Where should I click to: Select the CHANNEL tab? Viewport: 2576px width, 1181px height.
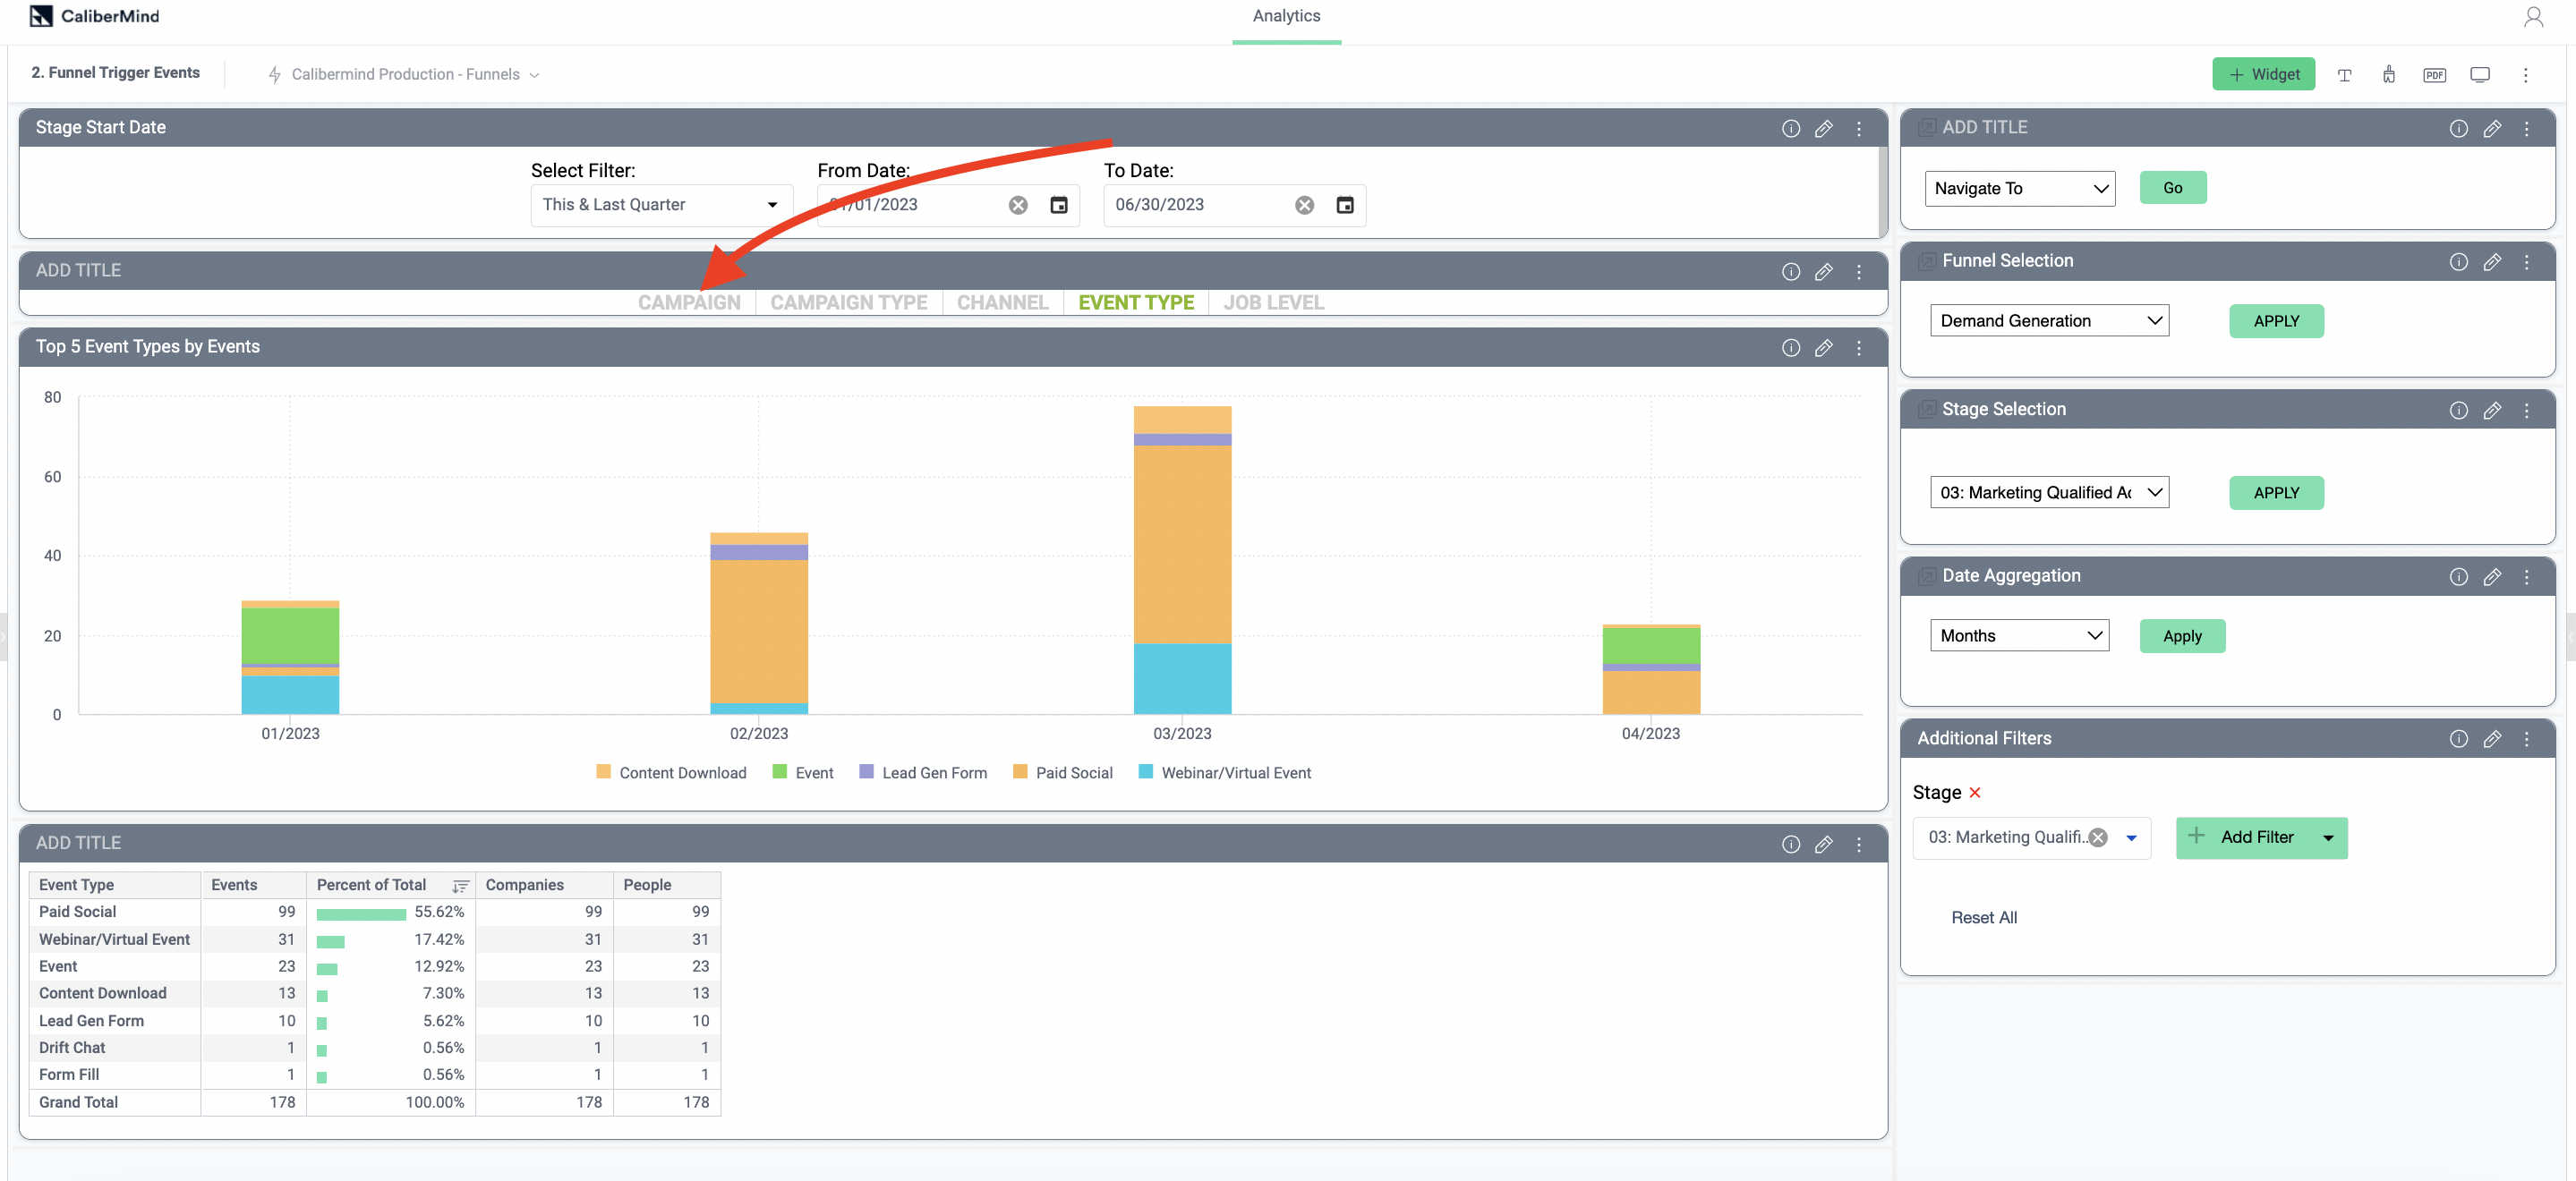pyautogui.click(x=1002, y=301)
